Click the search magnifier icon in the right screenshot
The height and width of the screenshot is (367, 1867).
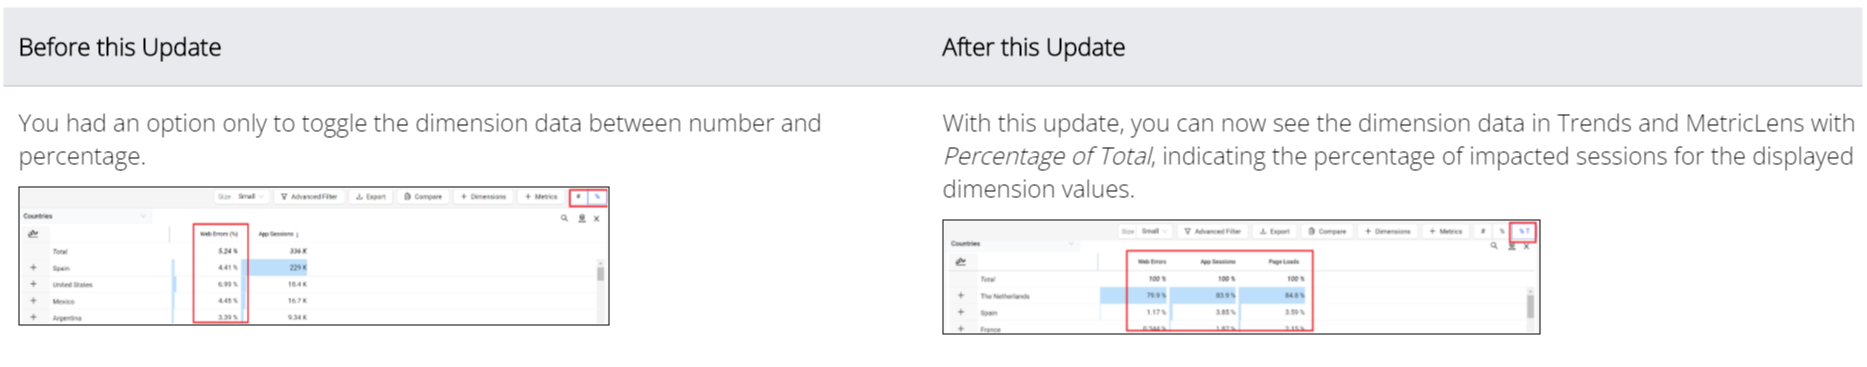click(1494, 245)
